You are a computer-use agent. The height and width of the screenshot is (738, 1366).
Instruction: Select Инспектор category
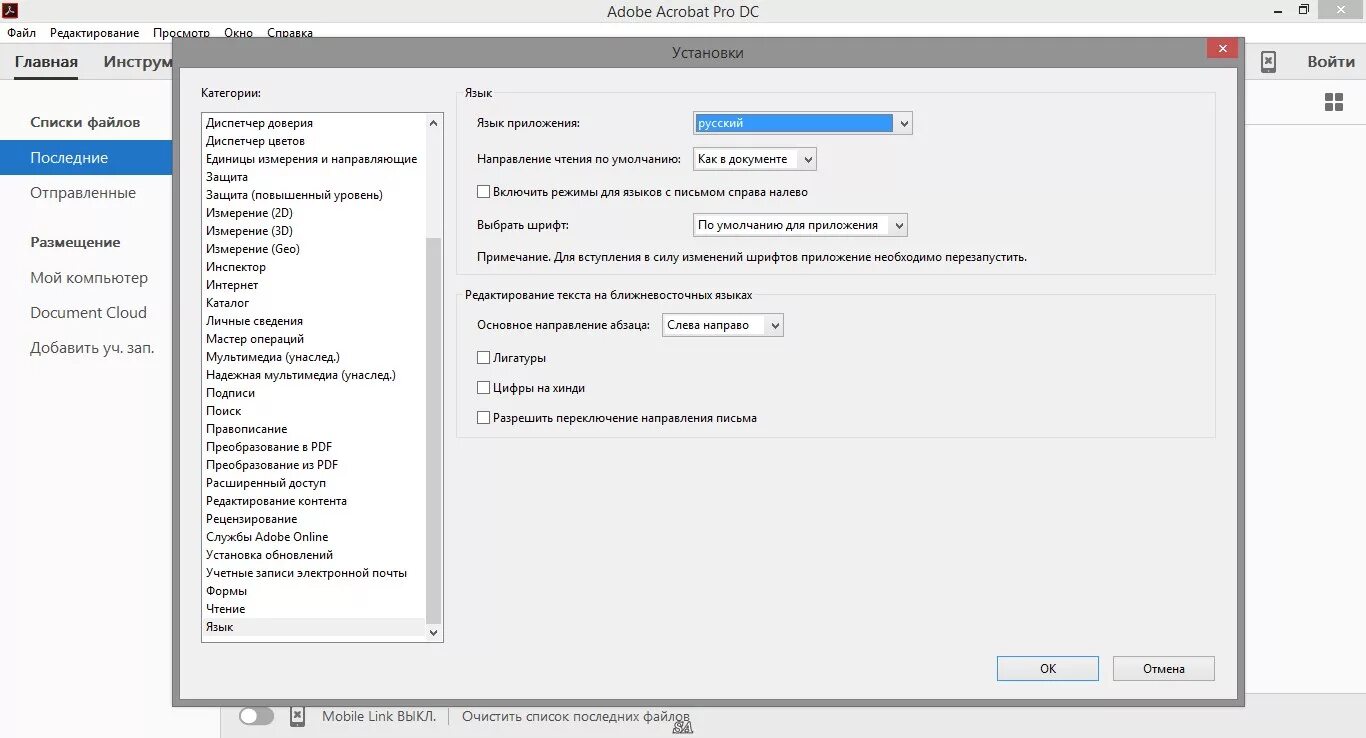click(313, 267)
